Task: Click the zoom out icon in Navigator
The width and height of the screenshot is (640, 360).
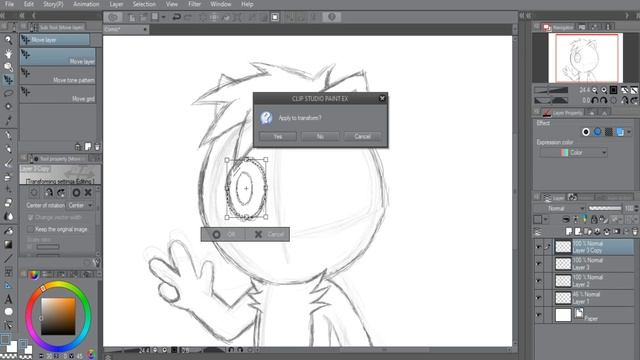Action: click(595, 90)
